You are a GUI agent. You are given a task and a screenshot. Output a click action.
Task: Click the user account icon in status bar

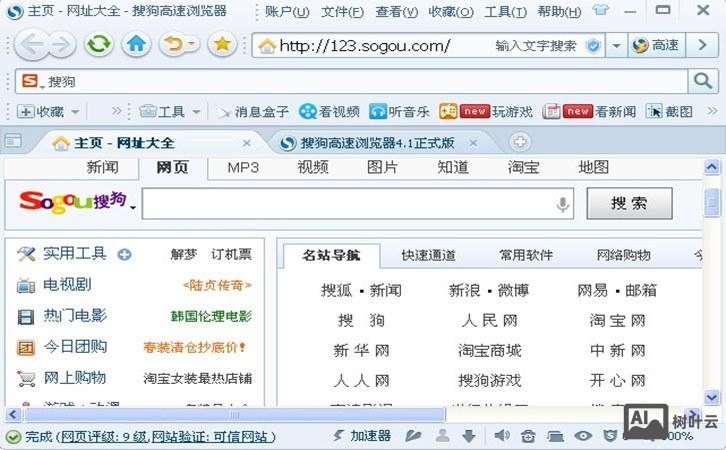[x=443, y=436]
